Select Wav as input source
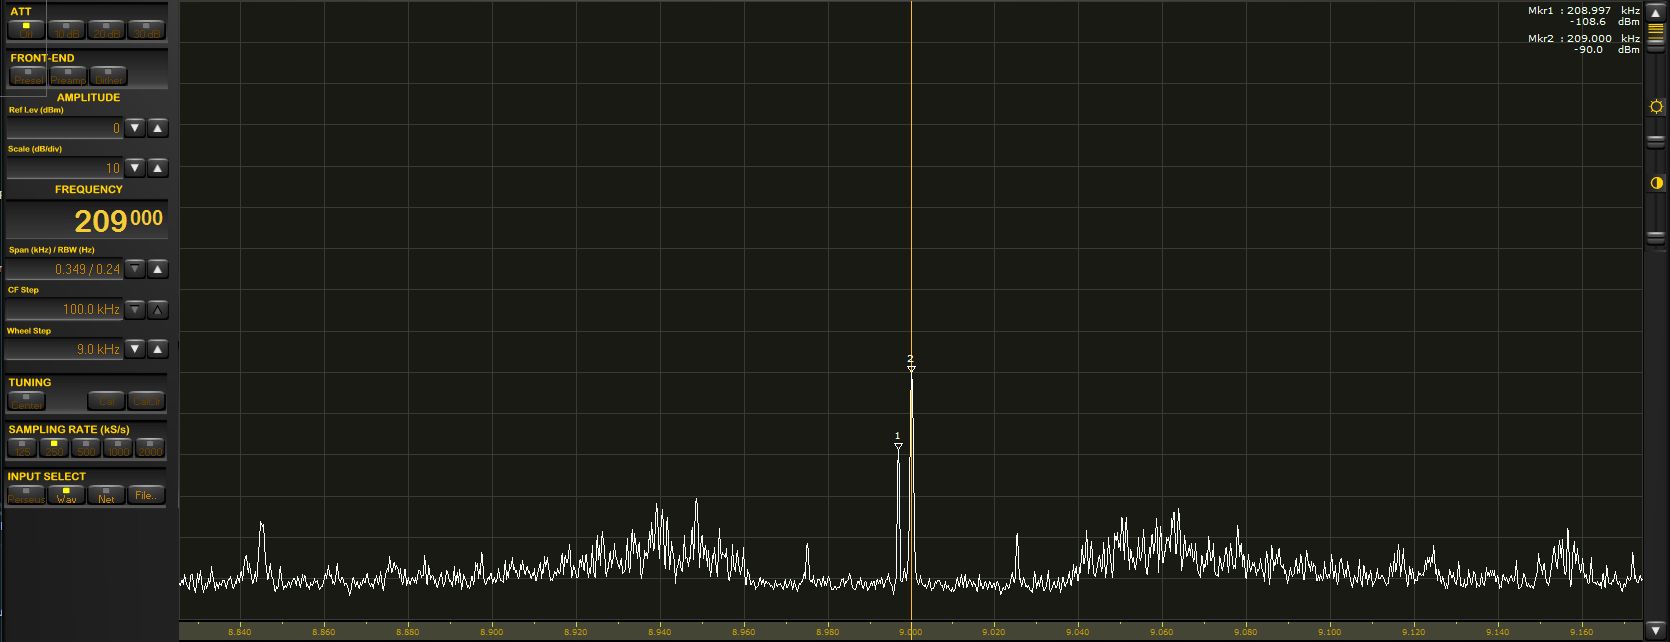This screenshot has height=642, width=1670. tap(66, 495)
